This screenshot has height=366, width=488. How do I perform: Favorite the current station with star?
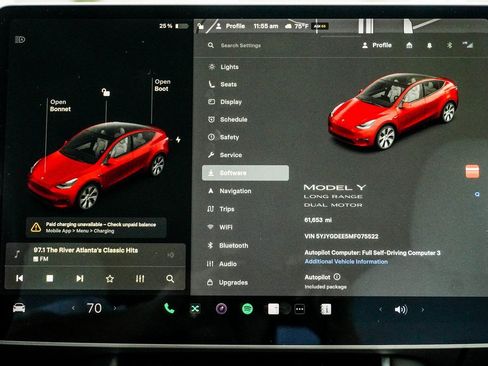click(x=110, y=279)
